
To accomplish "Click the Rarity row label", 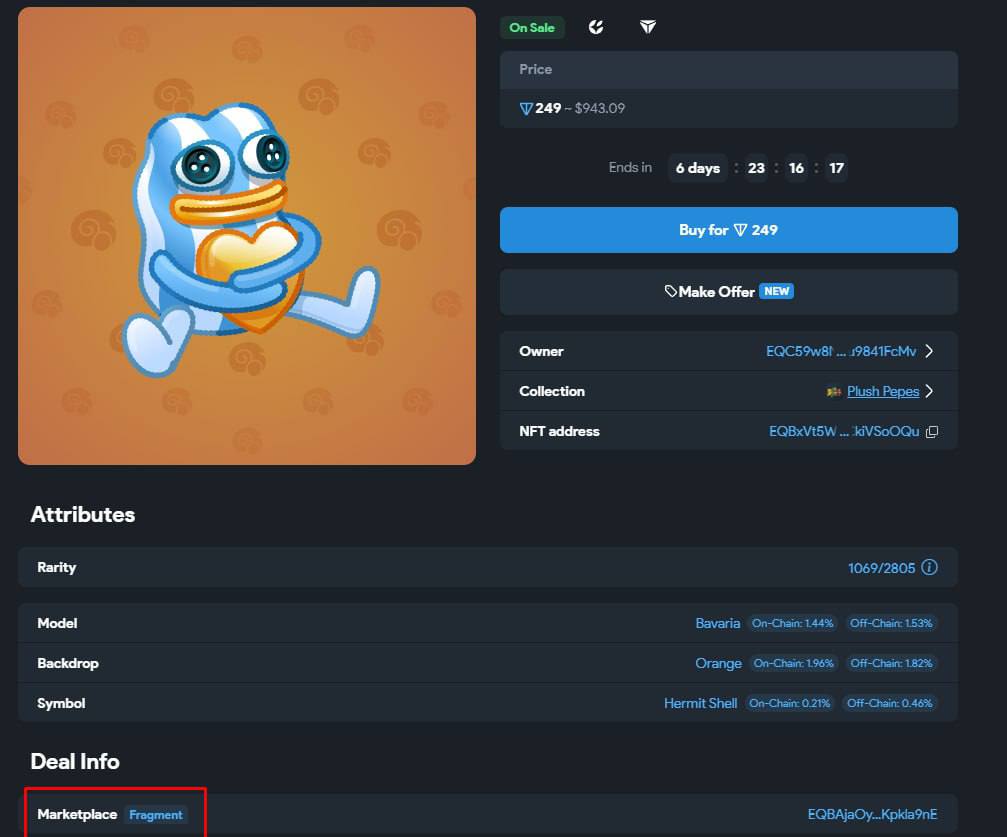I will click(x=57, y=567).
